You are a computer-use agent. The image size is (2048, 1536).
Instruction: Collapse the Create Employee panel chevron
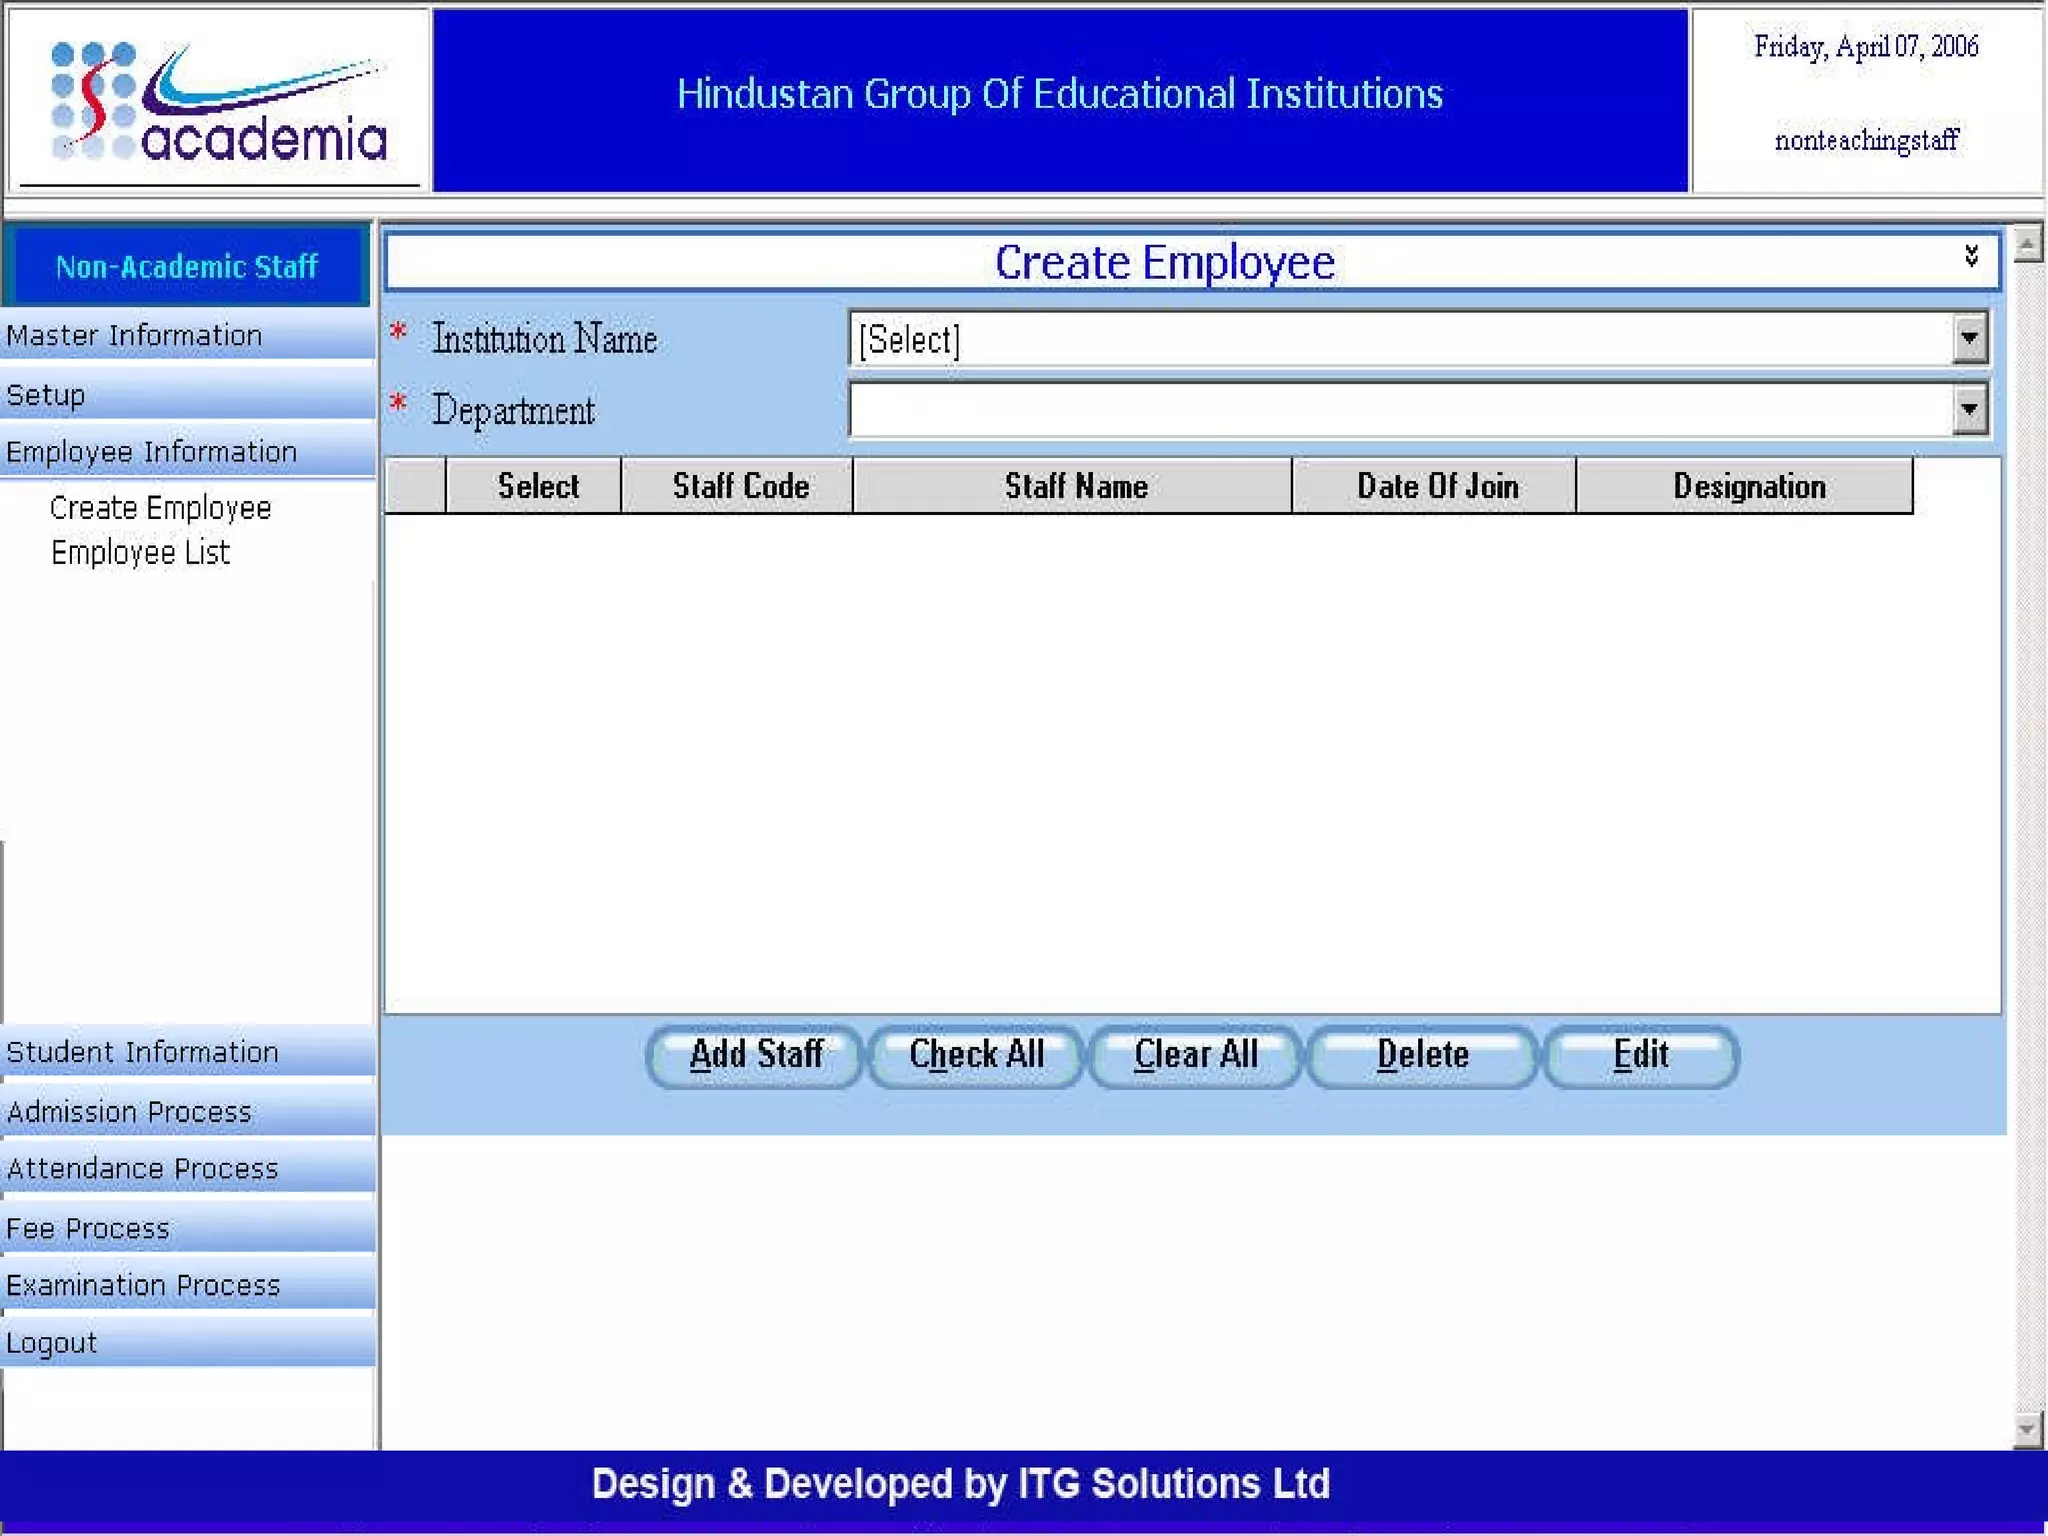tap(1970, 256)
